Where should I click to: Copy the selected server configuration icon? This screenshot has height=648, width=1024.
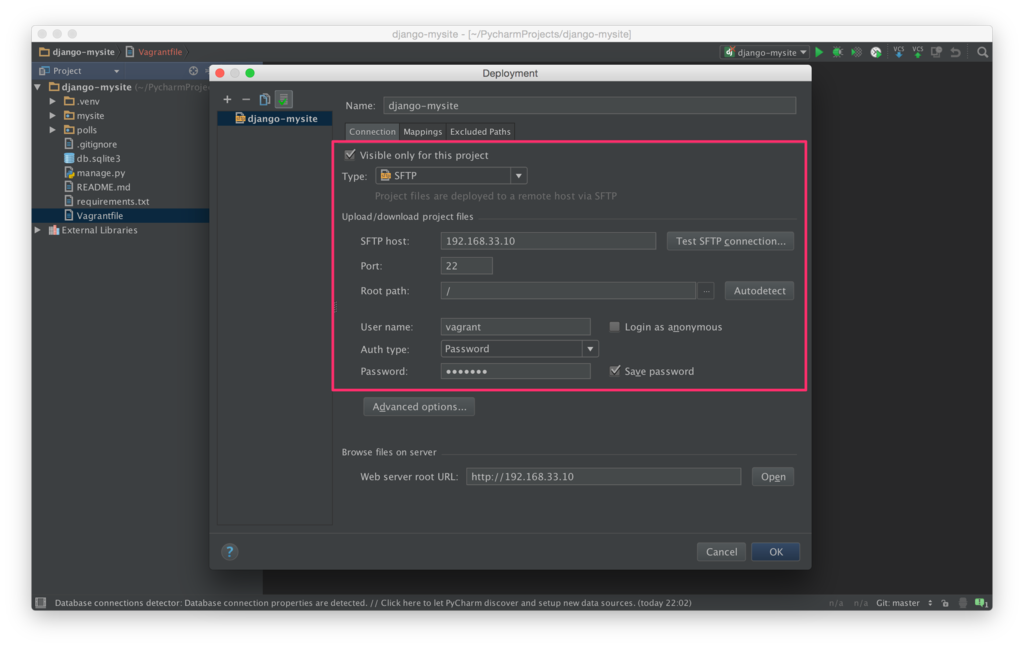tap(264, 99)
